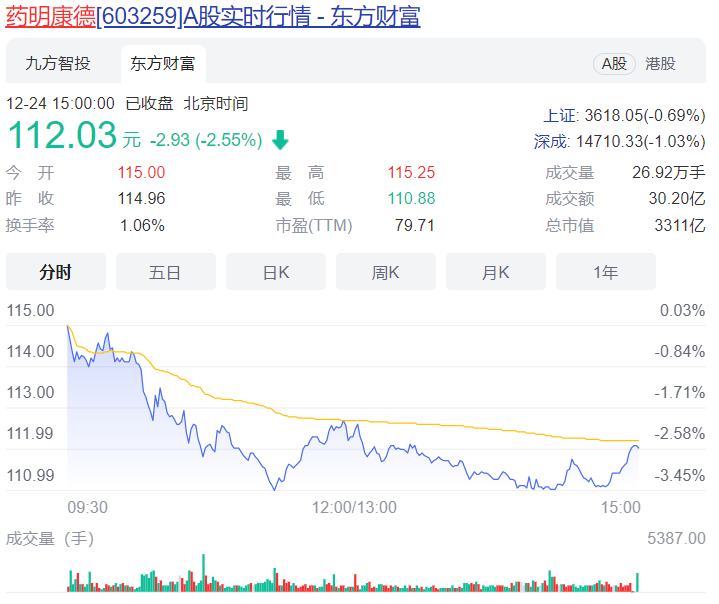Click the 成交量 value 26.92万手
The image size is (719, 604).
tap(669, 172)
